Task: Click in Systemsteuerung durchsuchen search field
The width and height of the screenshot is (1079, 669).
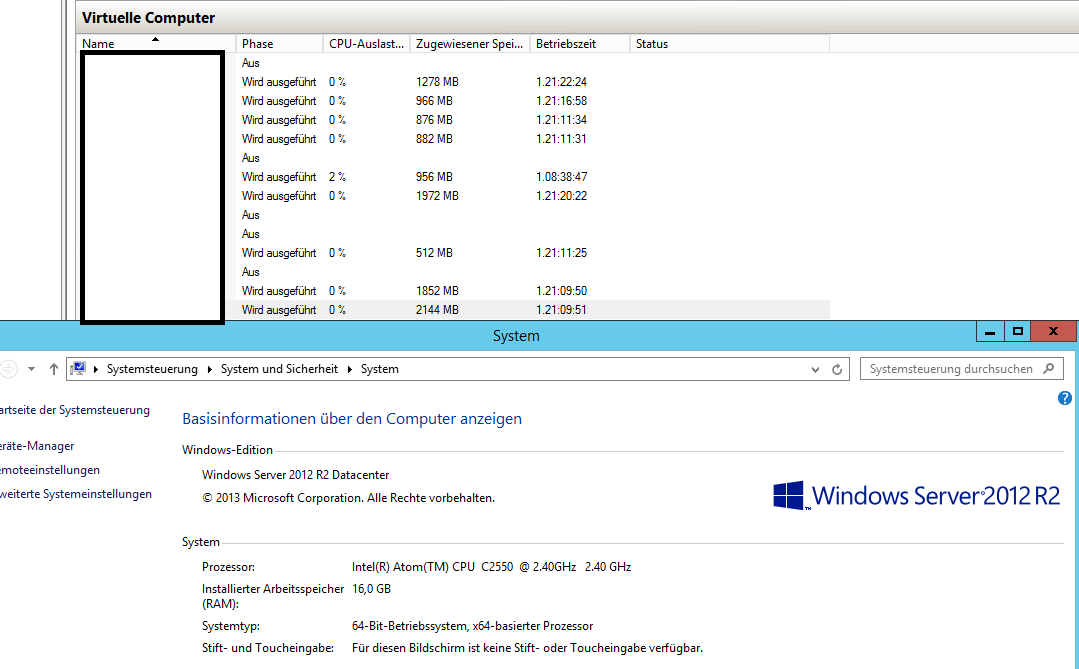Action: pos(961,369)
